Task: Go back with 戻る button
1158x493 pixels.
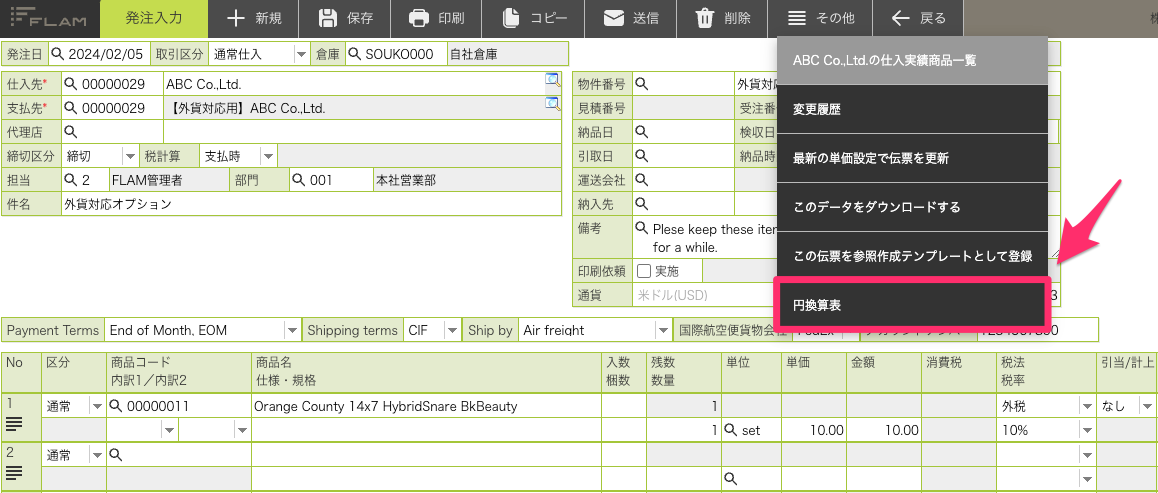Action: coord(918,18)
